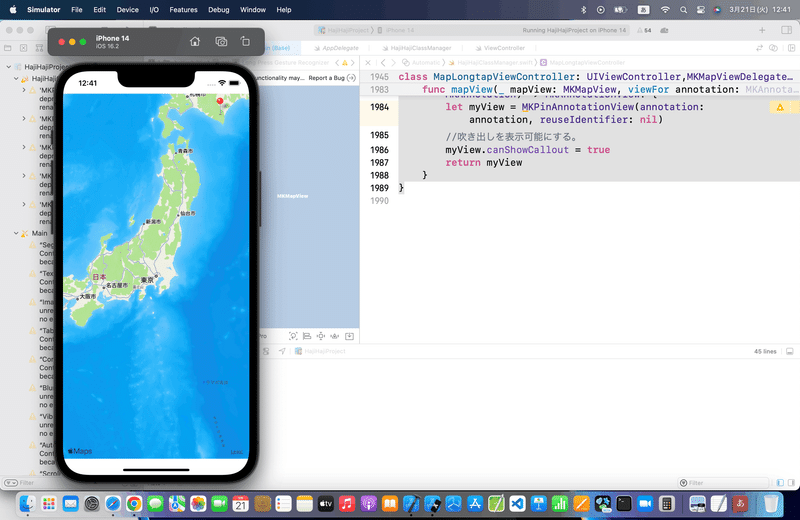Choose the iPhone 14 run destination
This screenshot has height=520, width=800.
395,31
